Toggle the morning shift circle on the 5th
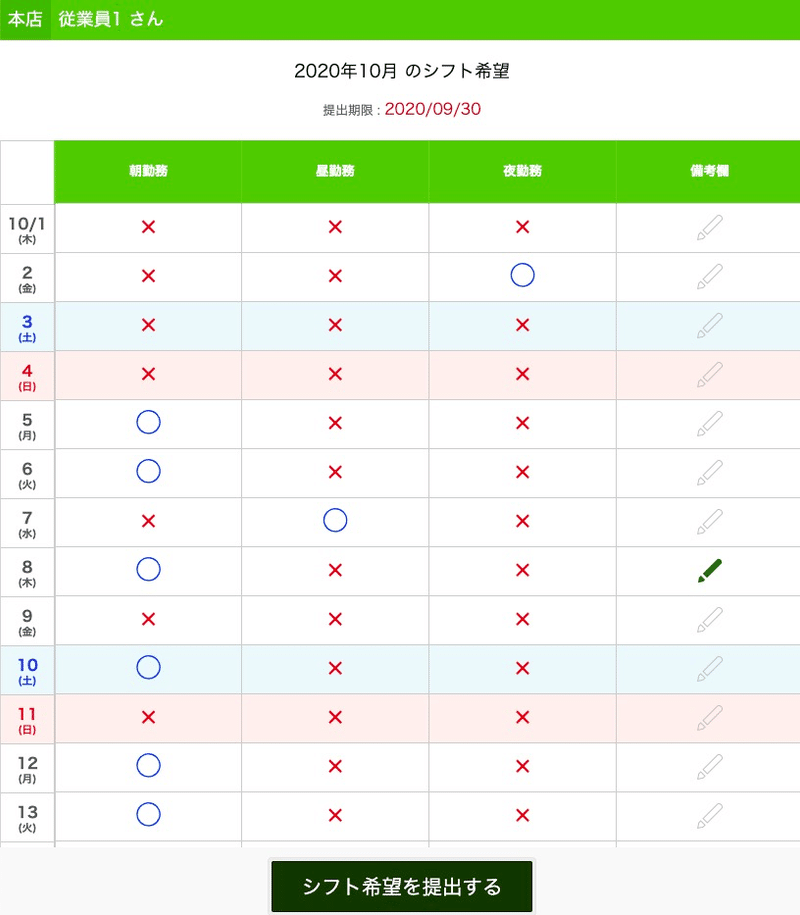 click(x=148, y=423)
